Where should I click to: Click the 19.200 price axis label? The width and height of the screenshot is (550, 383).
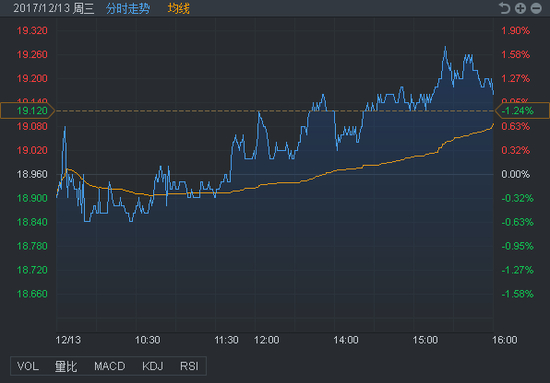point(32,79)
